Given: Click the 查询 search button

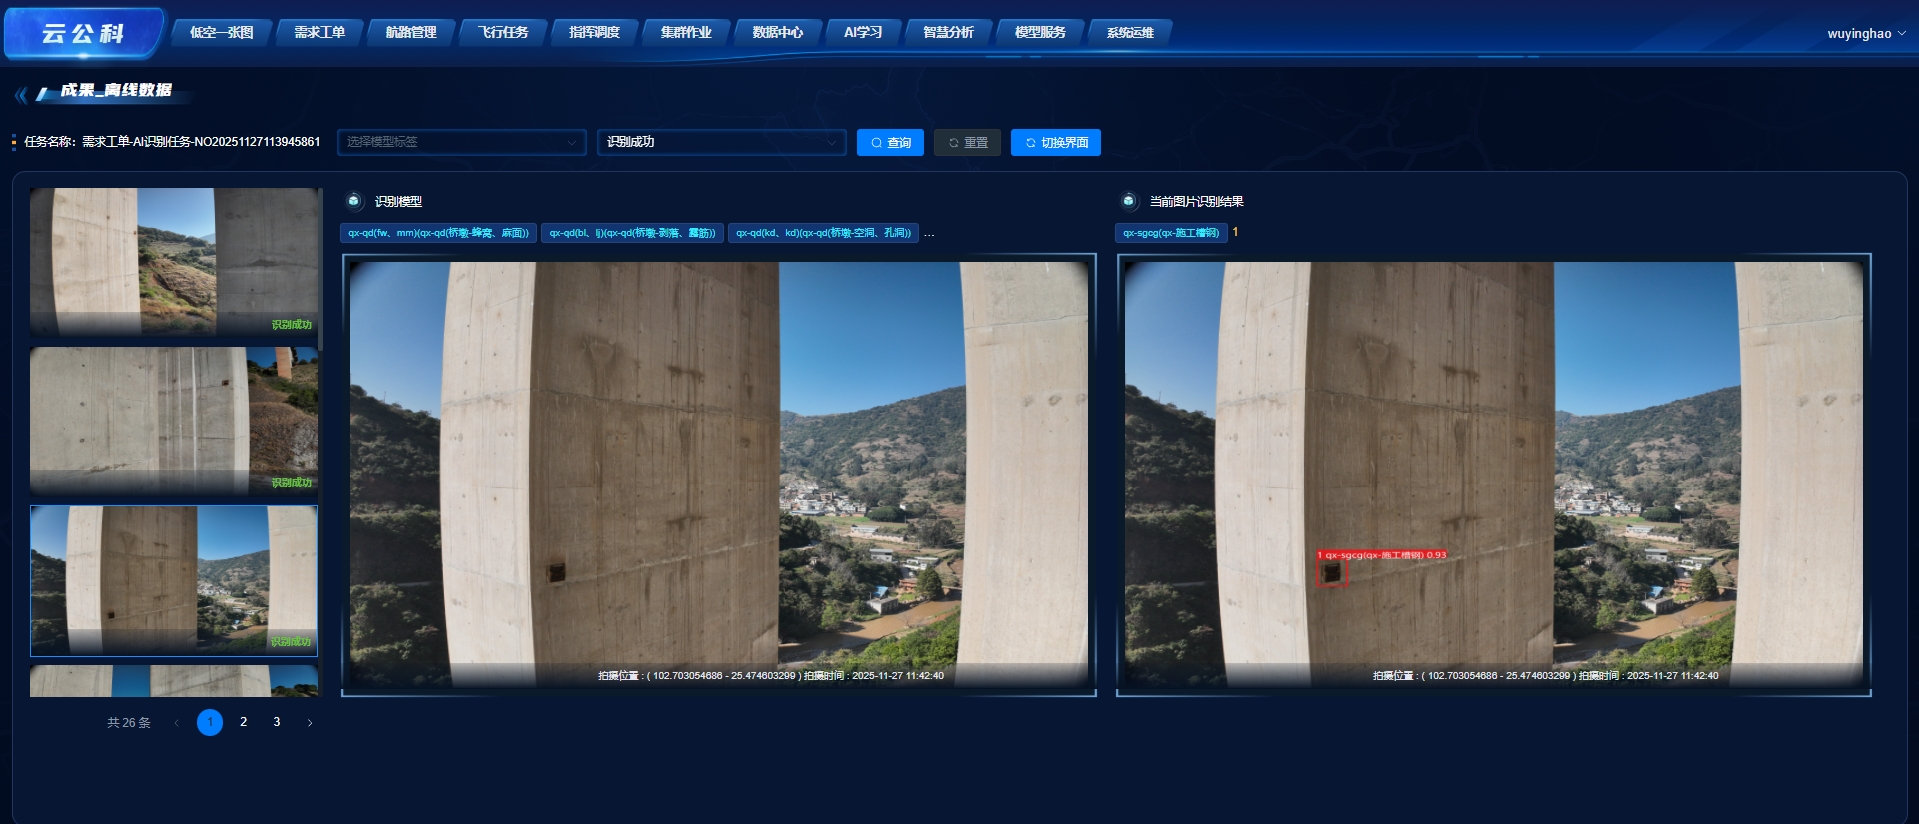Looking at the screenshot, I should [890, 142].
